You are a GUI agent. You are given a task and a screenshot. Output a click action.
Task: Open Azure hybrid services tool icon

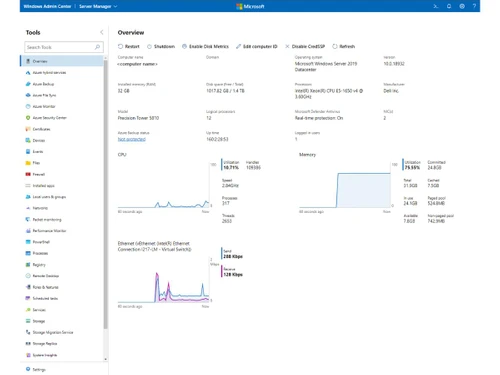(x=28, y=73)
